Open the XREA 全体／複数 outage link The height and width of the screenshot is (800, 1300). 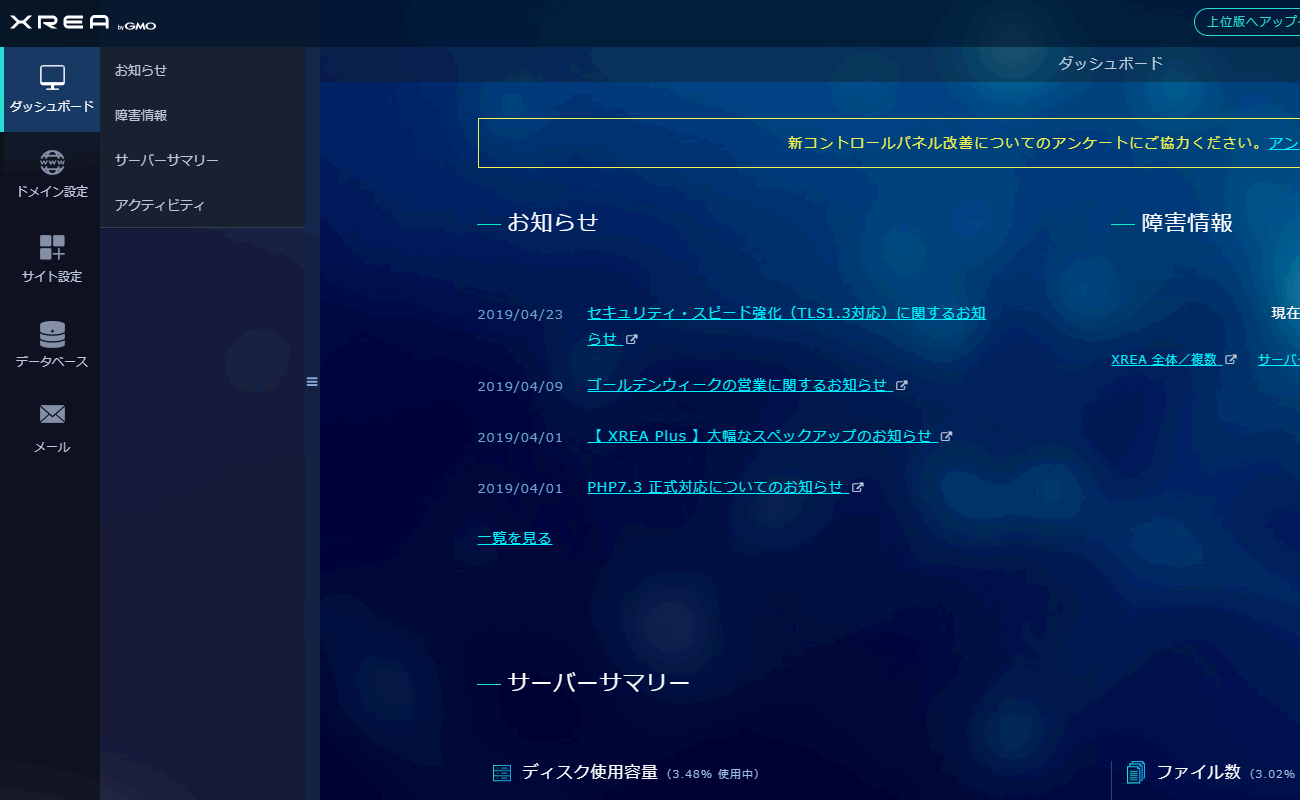(1164, 360)
